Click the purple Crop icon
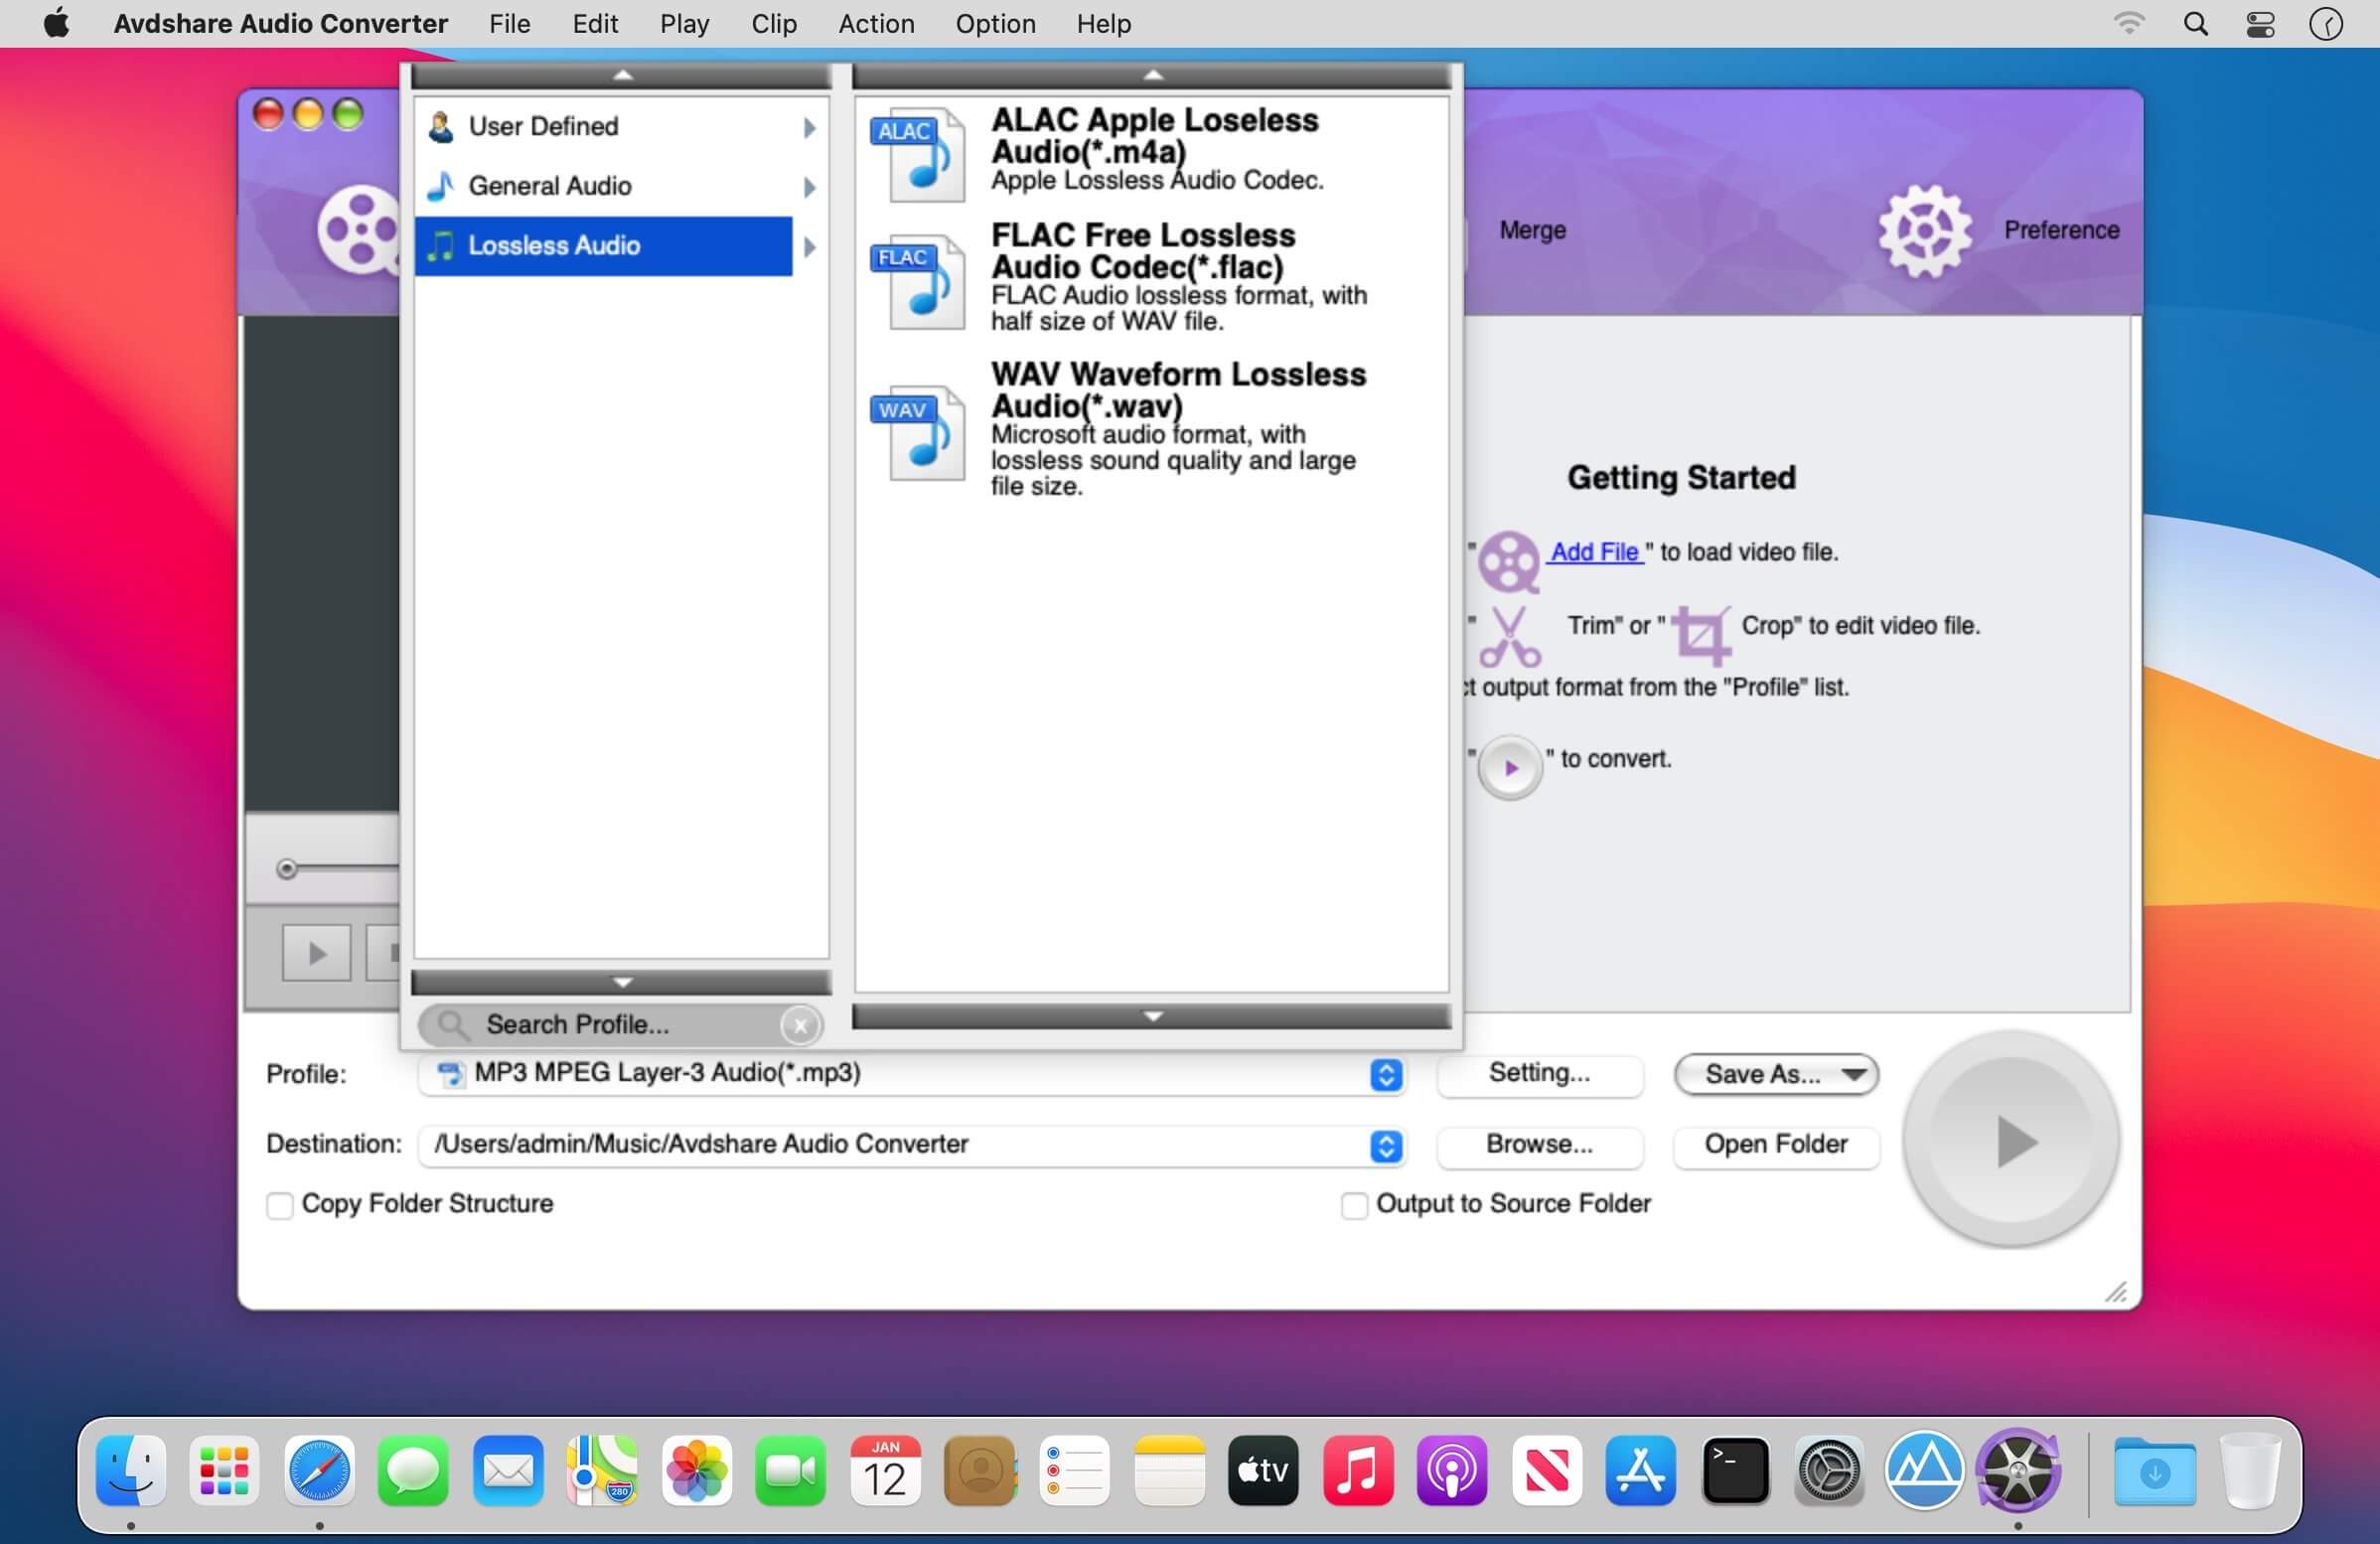2380x1544 pixels. click(1701, 635)
